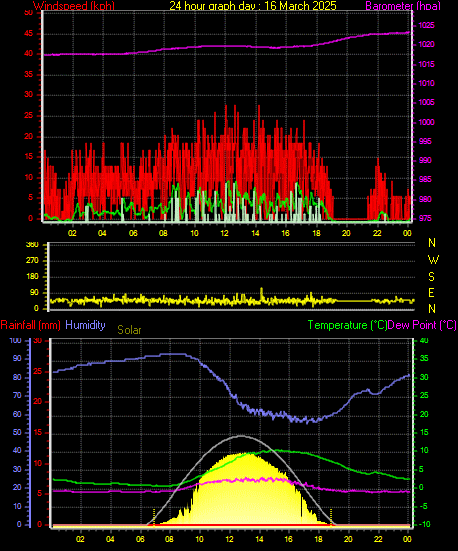Click 1020 on the barometer axis
The height and width of the screenshot is (551, 458).
tap(426, 45)
